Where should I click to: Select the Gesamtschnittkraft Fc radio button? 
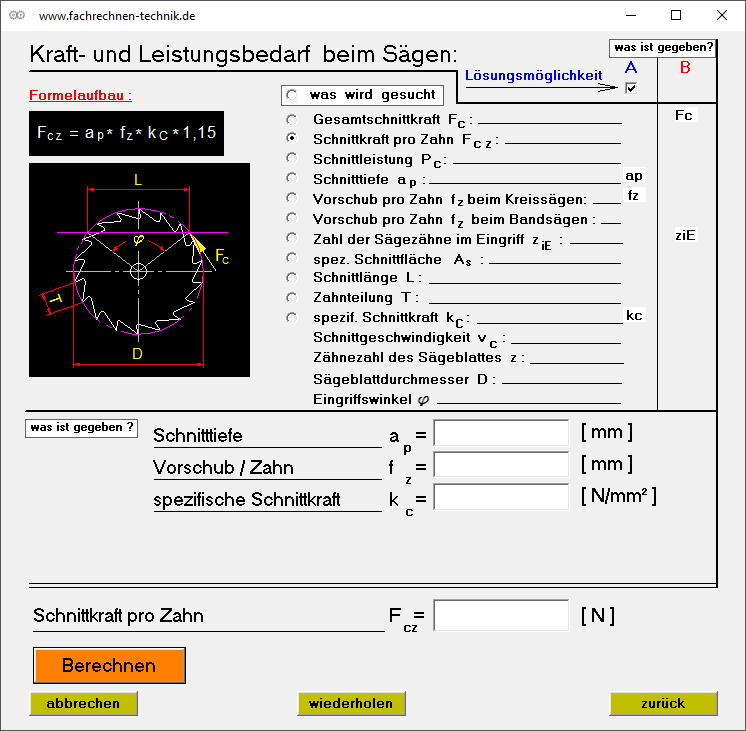click(x=292, y=118)
